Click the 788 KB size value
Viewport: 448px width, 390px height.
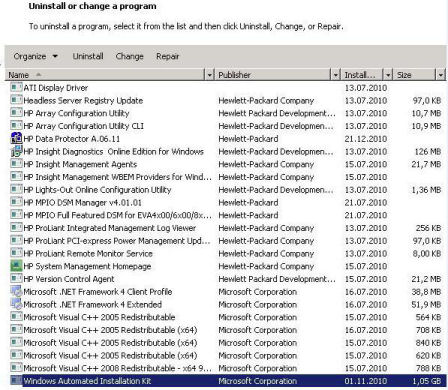pos(428,368)
